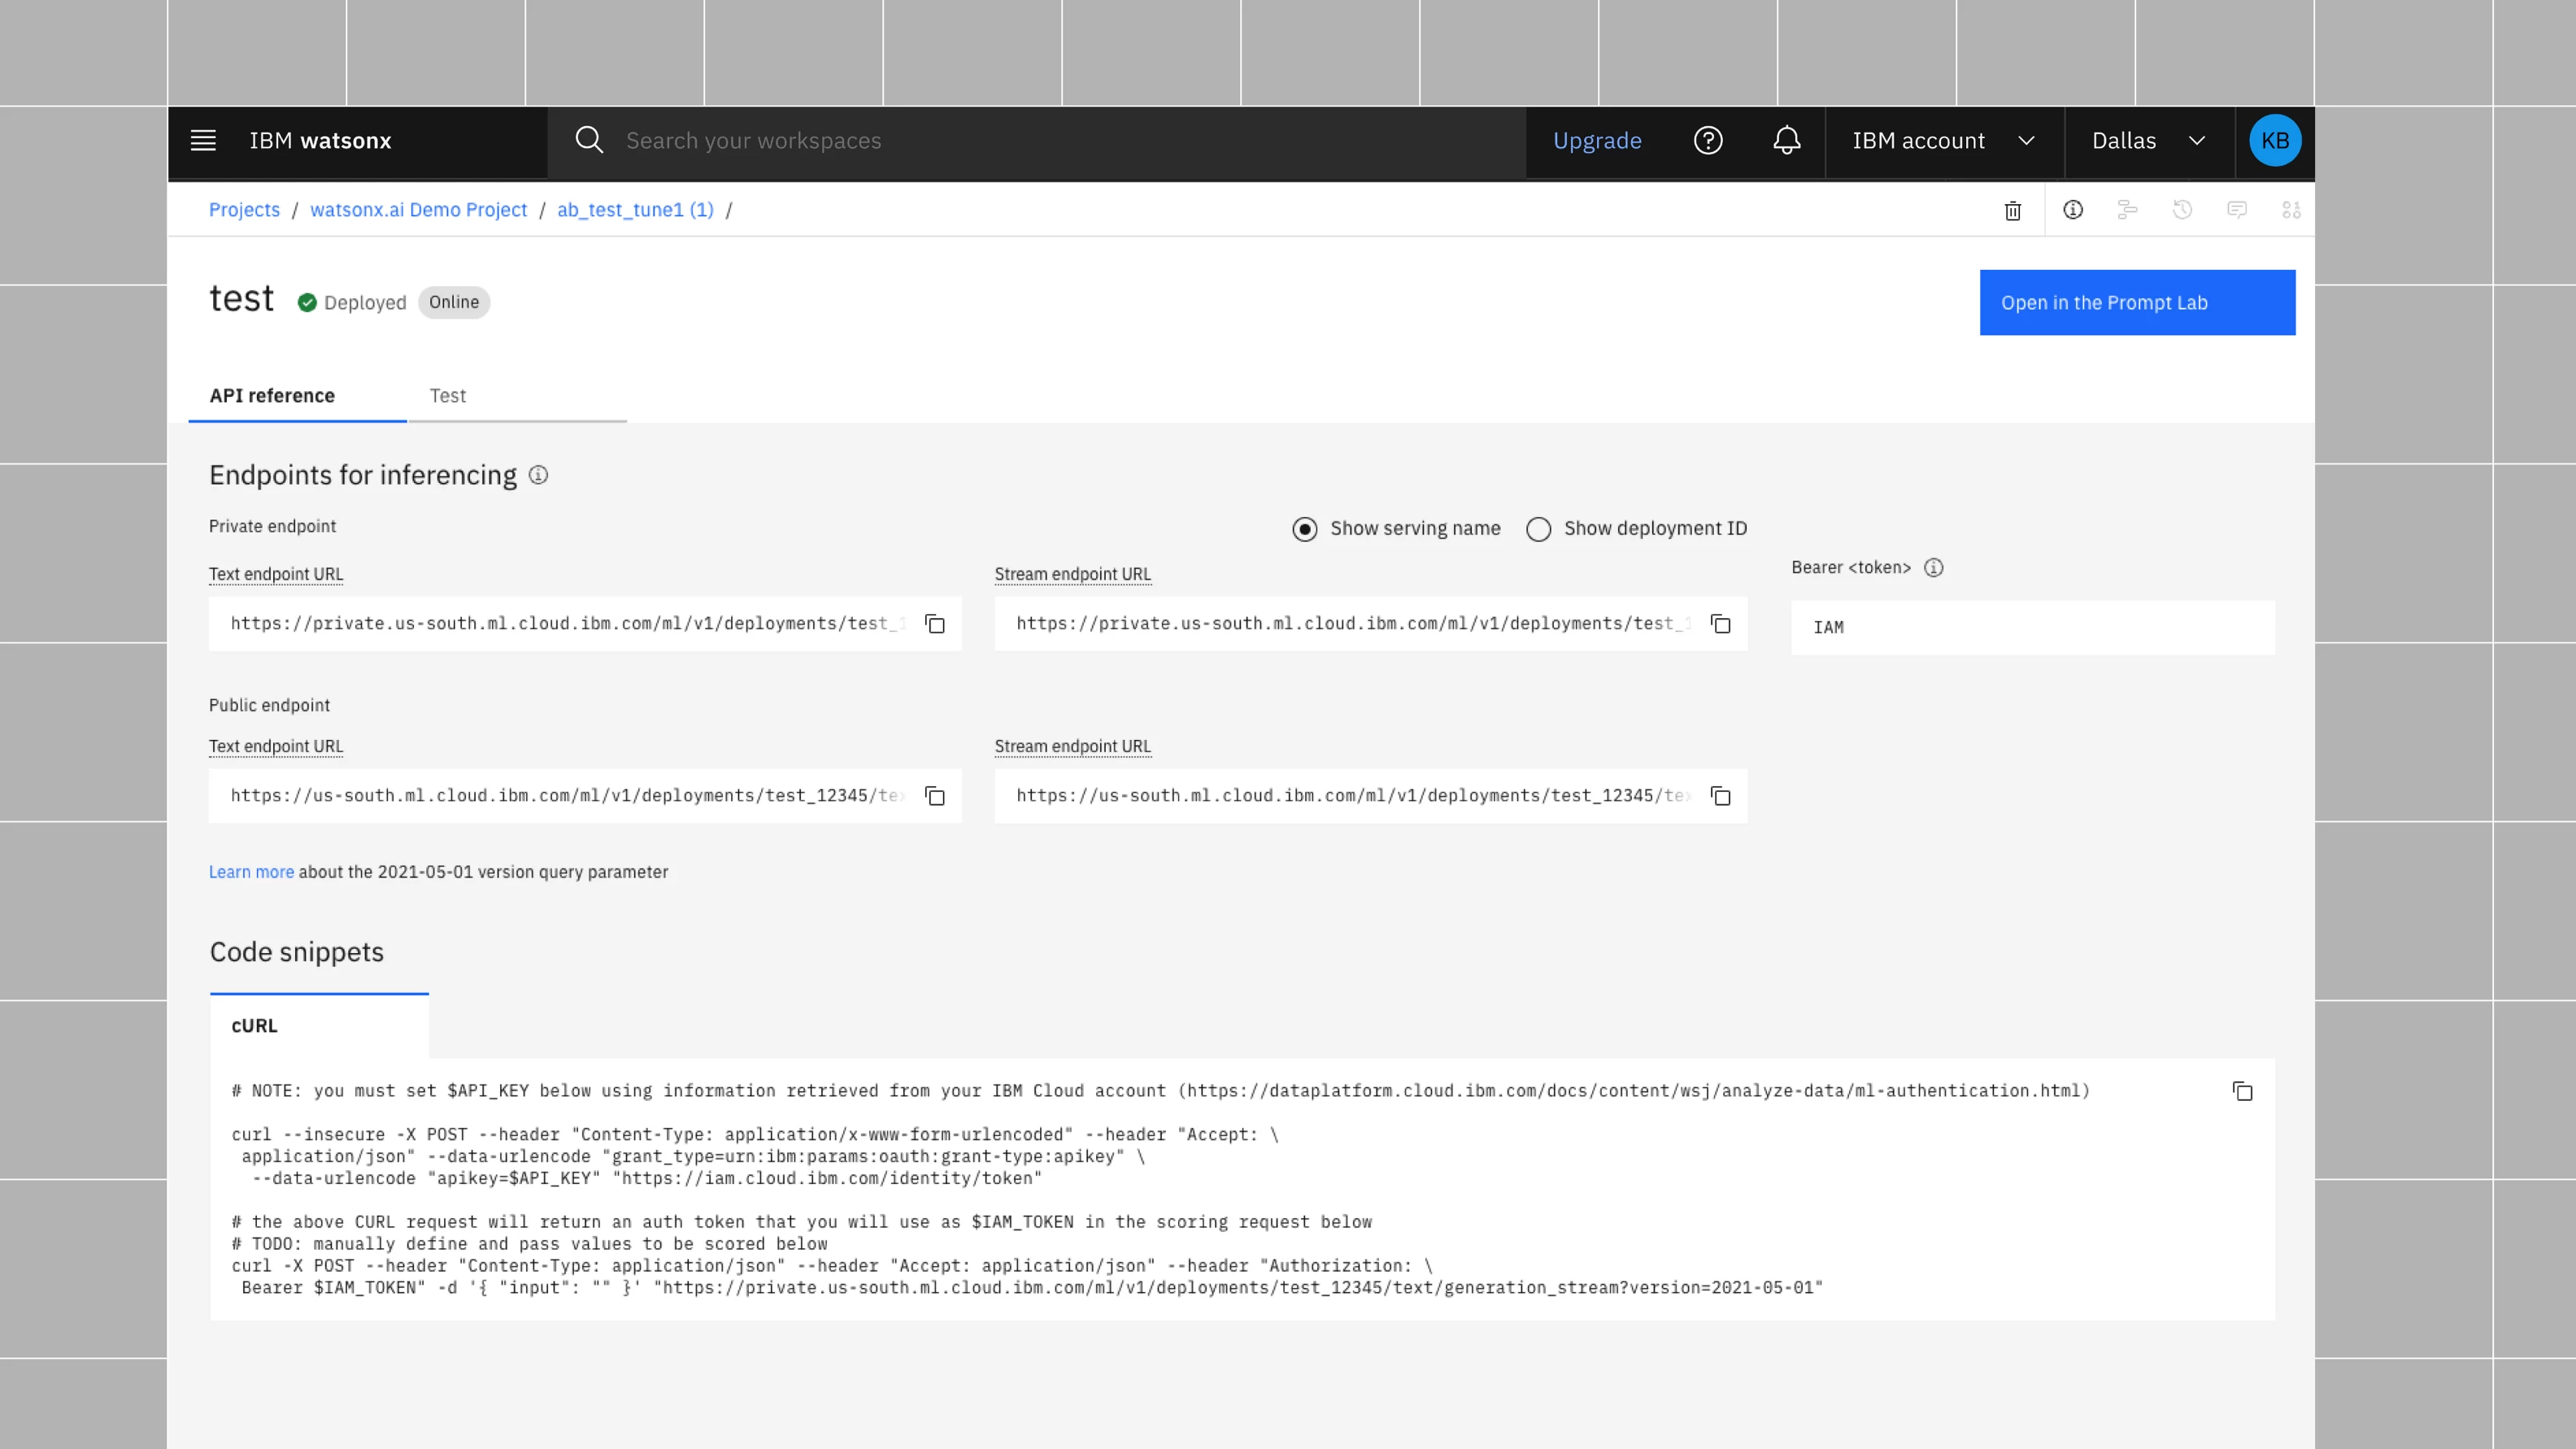
Task: Select Show deployment ID radio button
Action: pos(1538,529)
